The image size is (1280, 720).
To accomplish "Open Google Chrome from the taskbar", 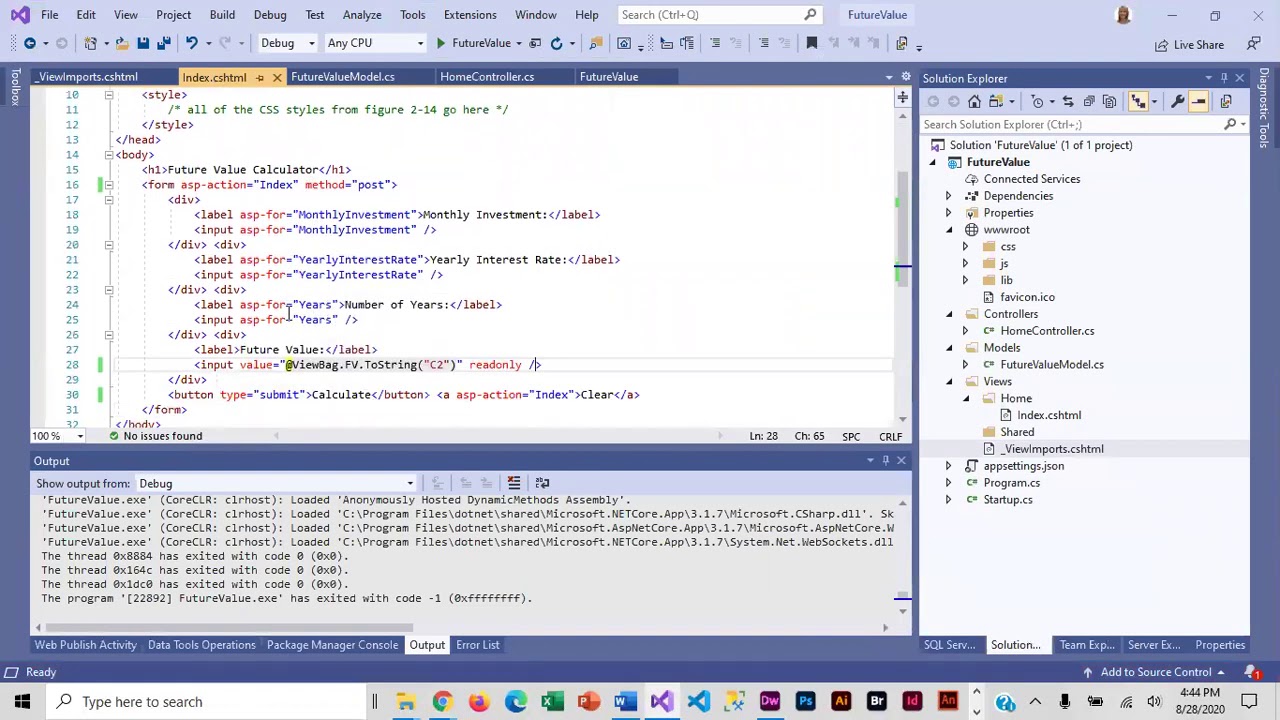I will [442, 701].
